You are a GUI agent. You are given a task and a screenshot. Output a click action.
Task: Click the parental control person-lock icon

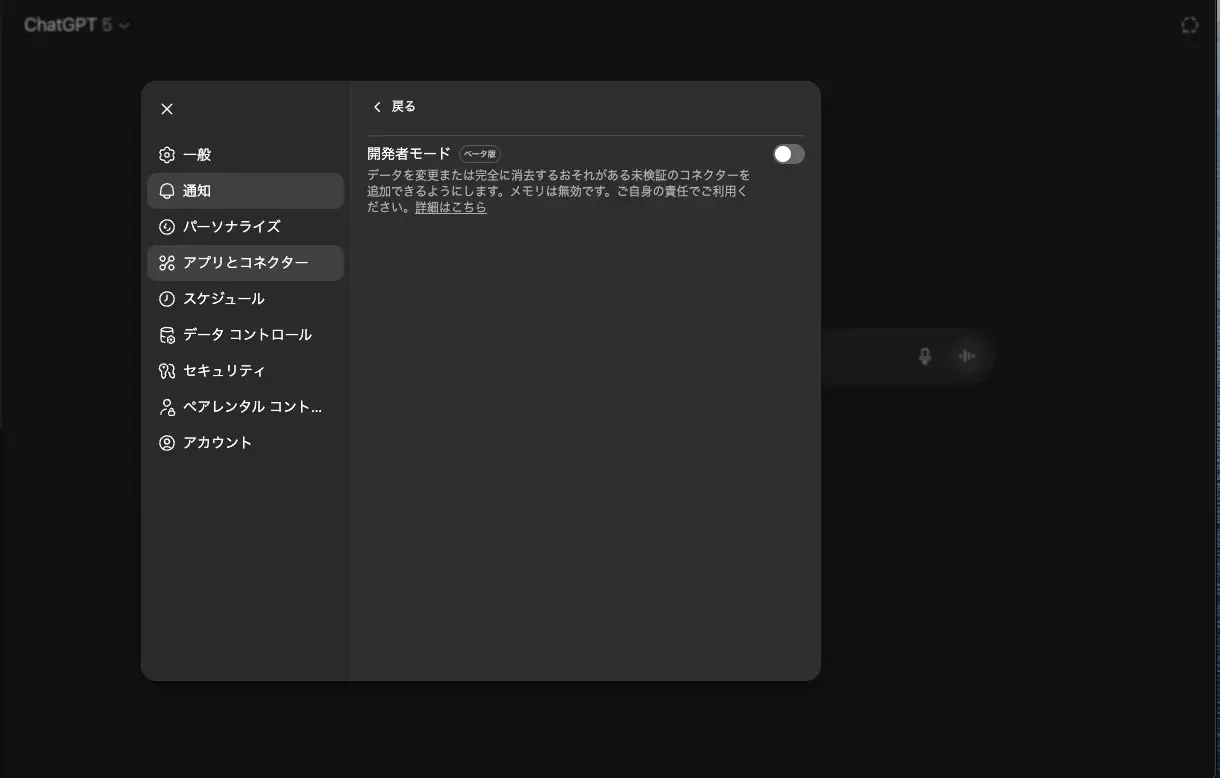click(167, 407)
